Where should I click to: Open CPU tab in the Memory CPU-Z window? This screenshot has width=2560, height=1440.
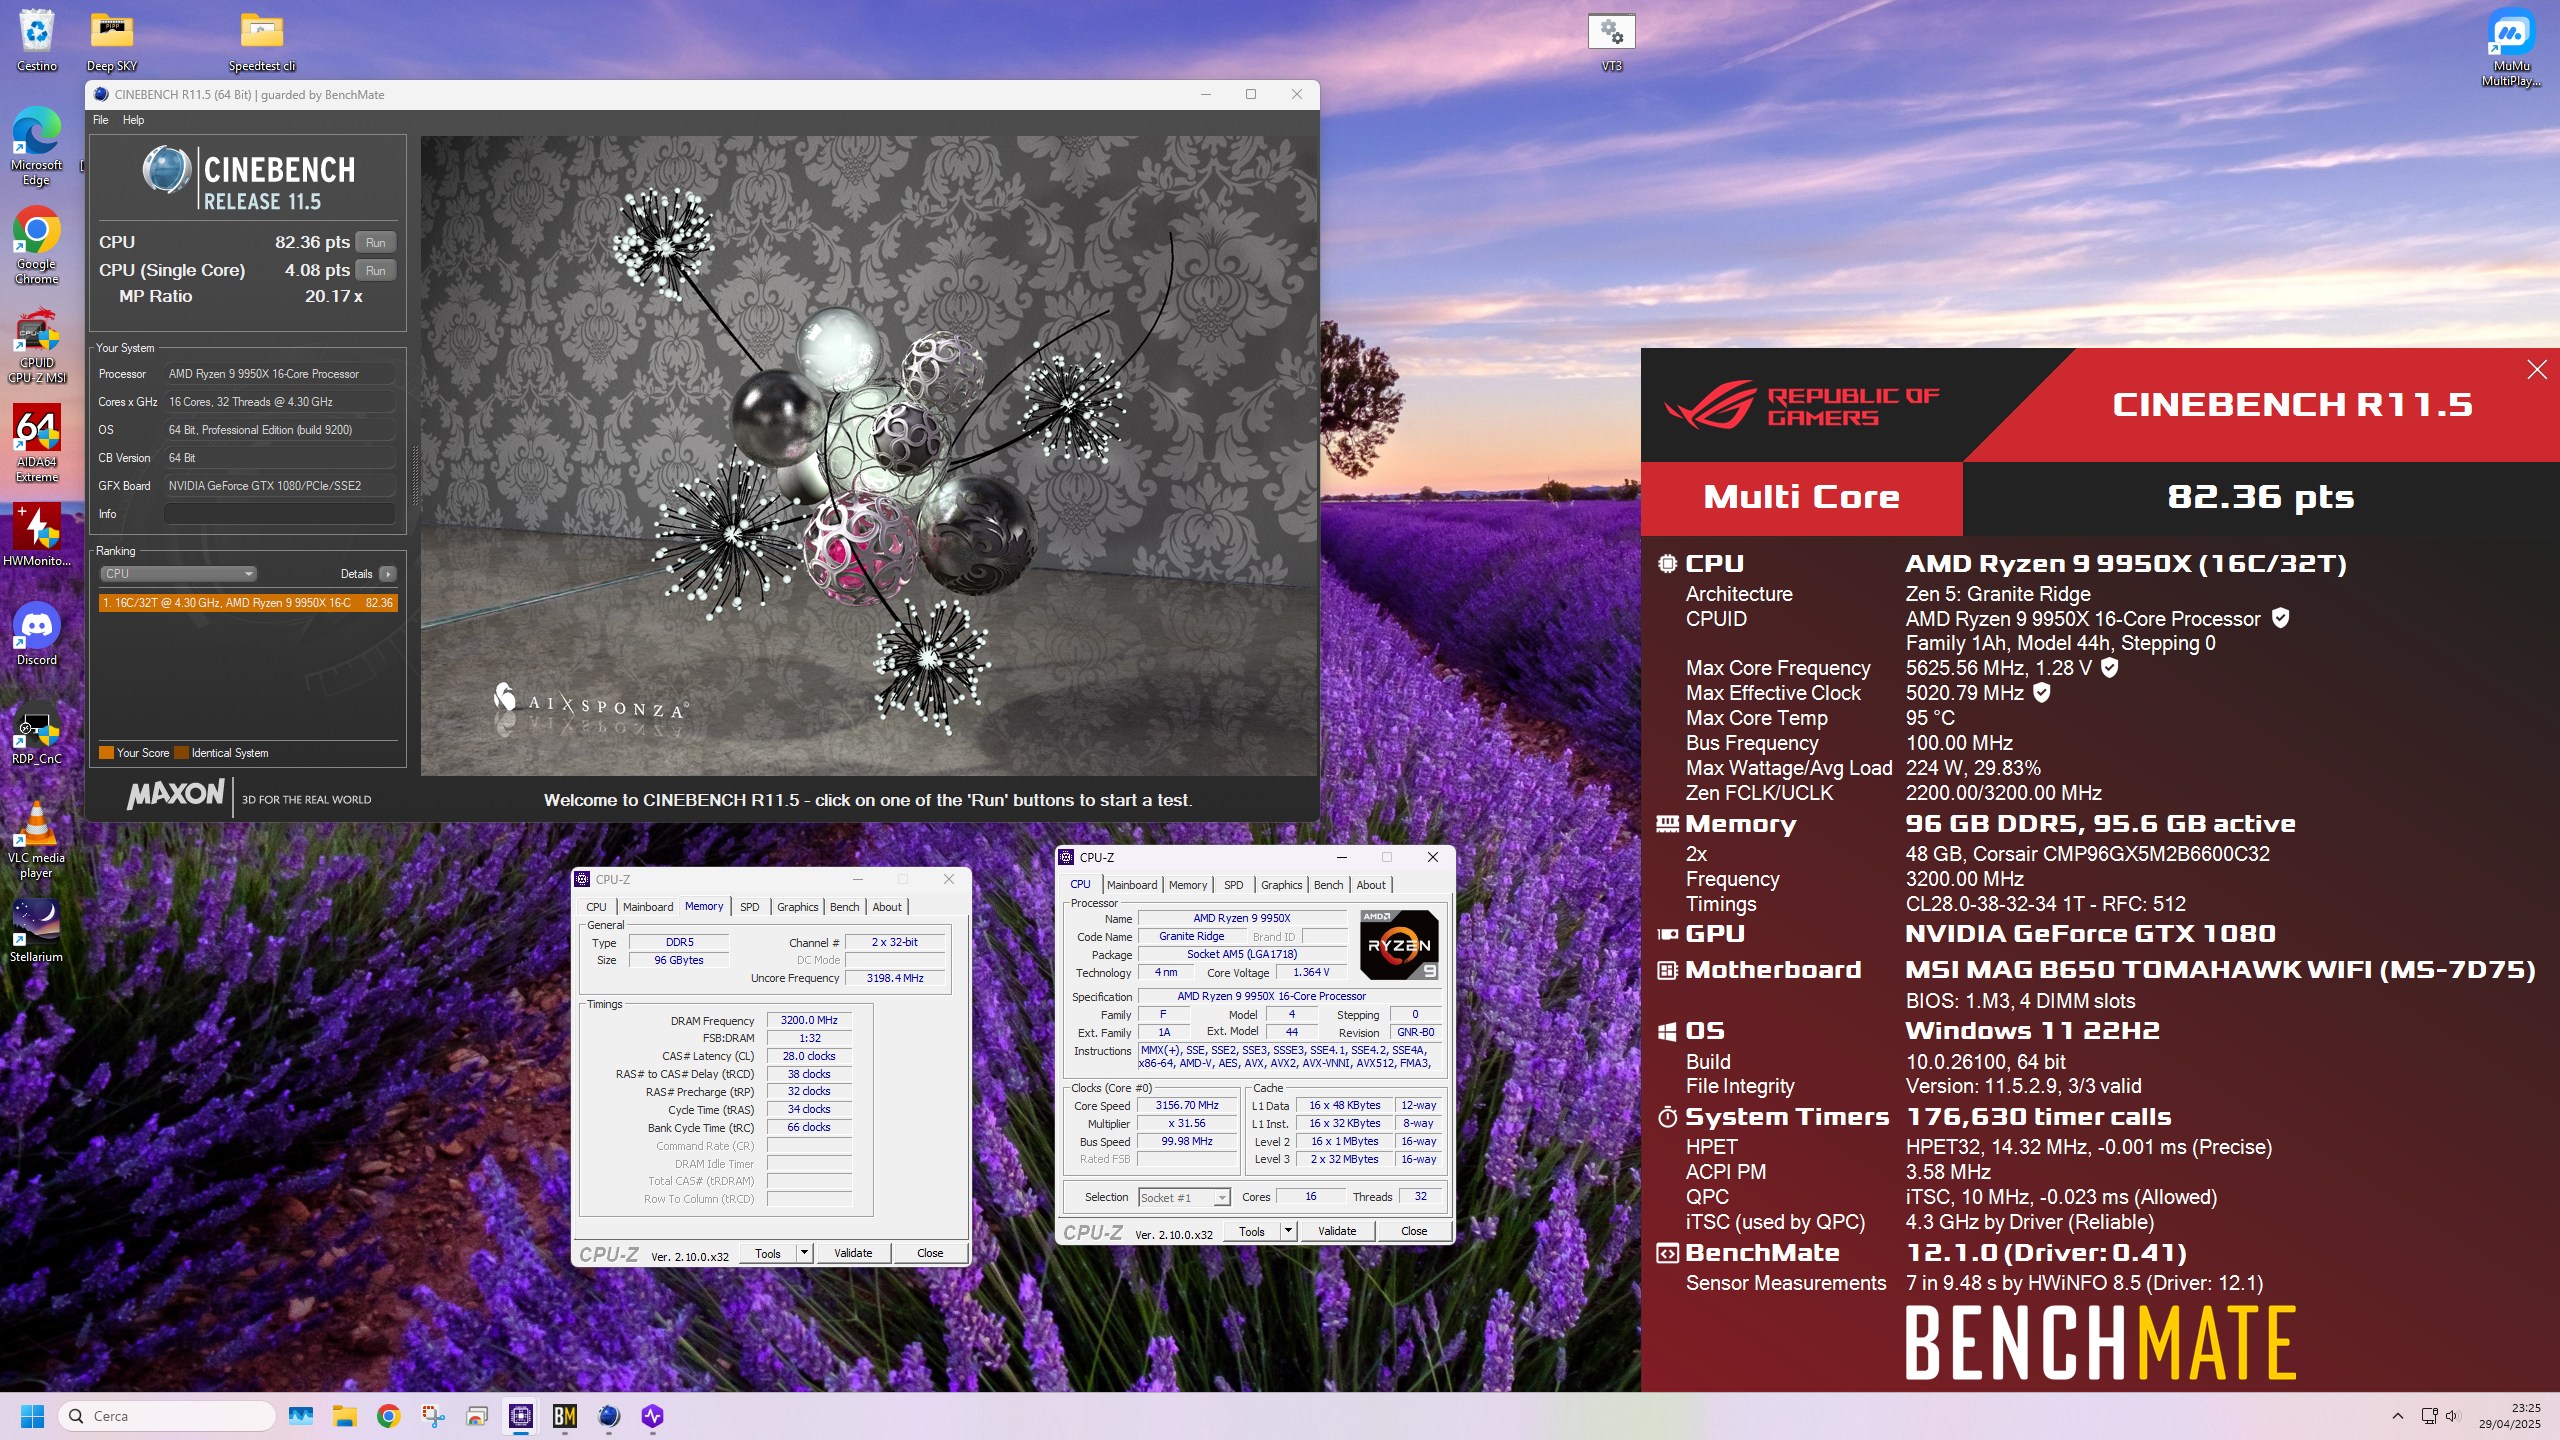[x=596, y=907]
